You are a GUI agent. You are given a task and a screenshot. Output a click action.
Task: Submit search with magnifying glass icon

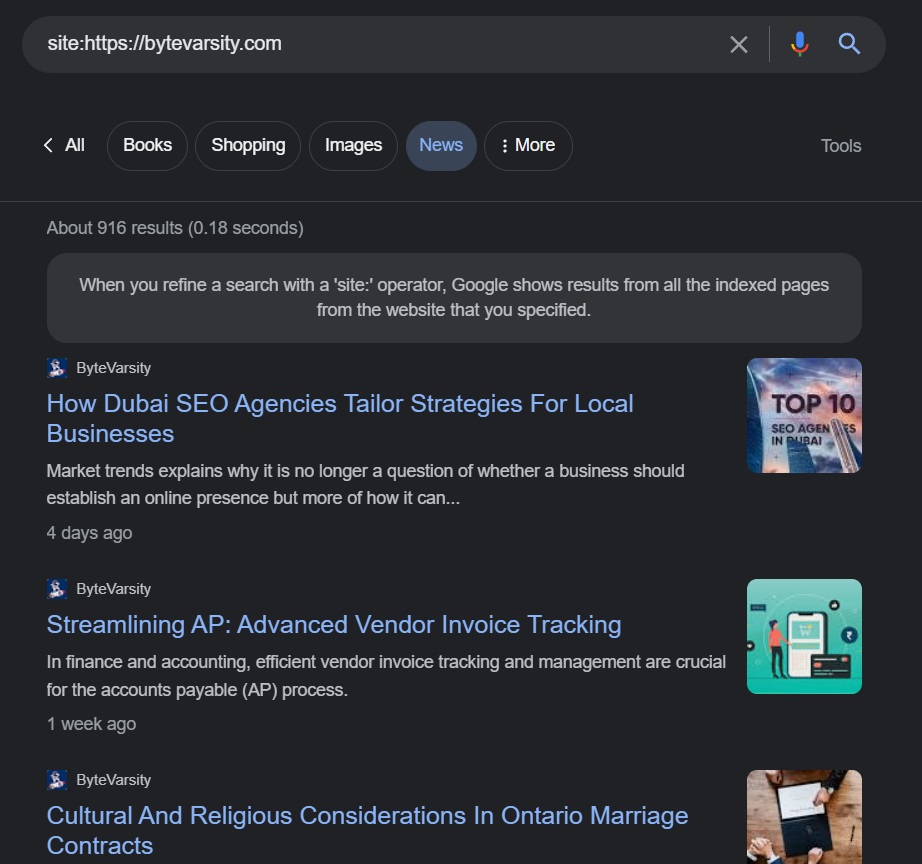point(849,44)
